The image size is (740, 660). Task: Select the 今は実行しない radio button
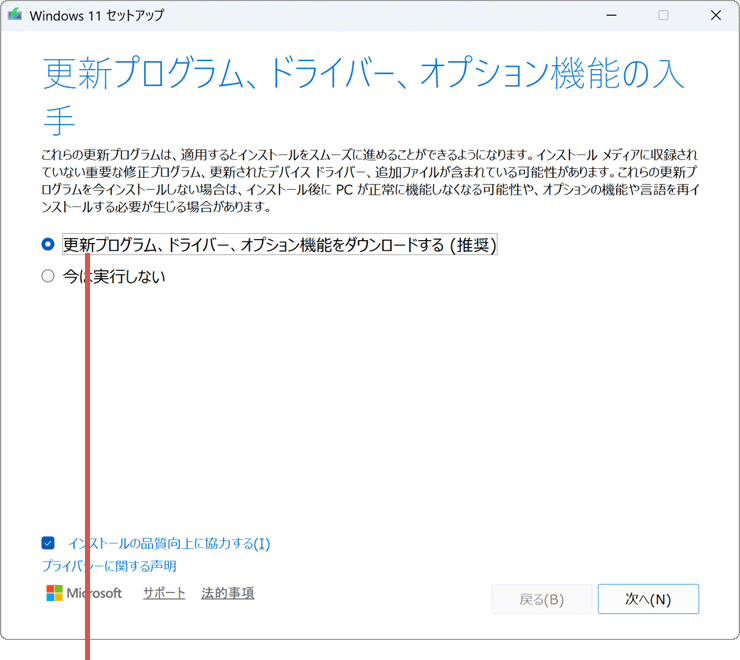(48, 276)
